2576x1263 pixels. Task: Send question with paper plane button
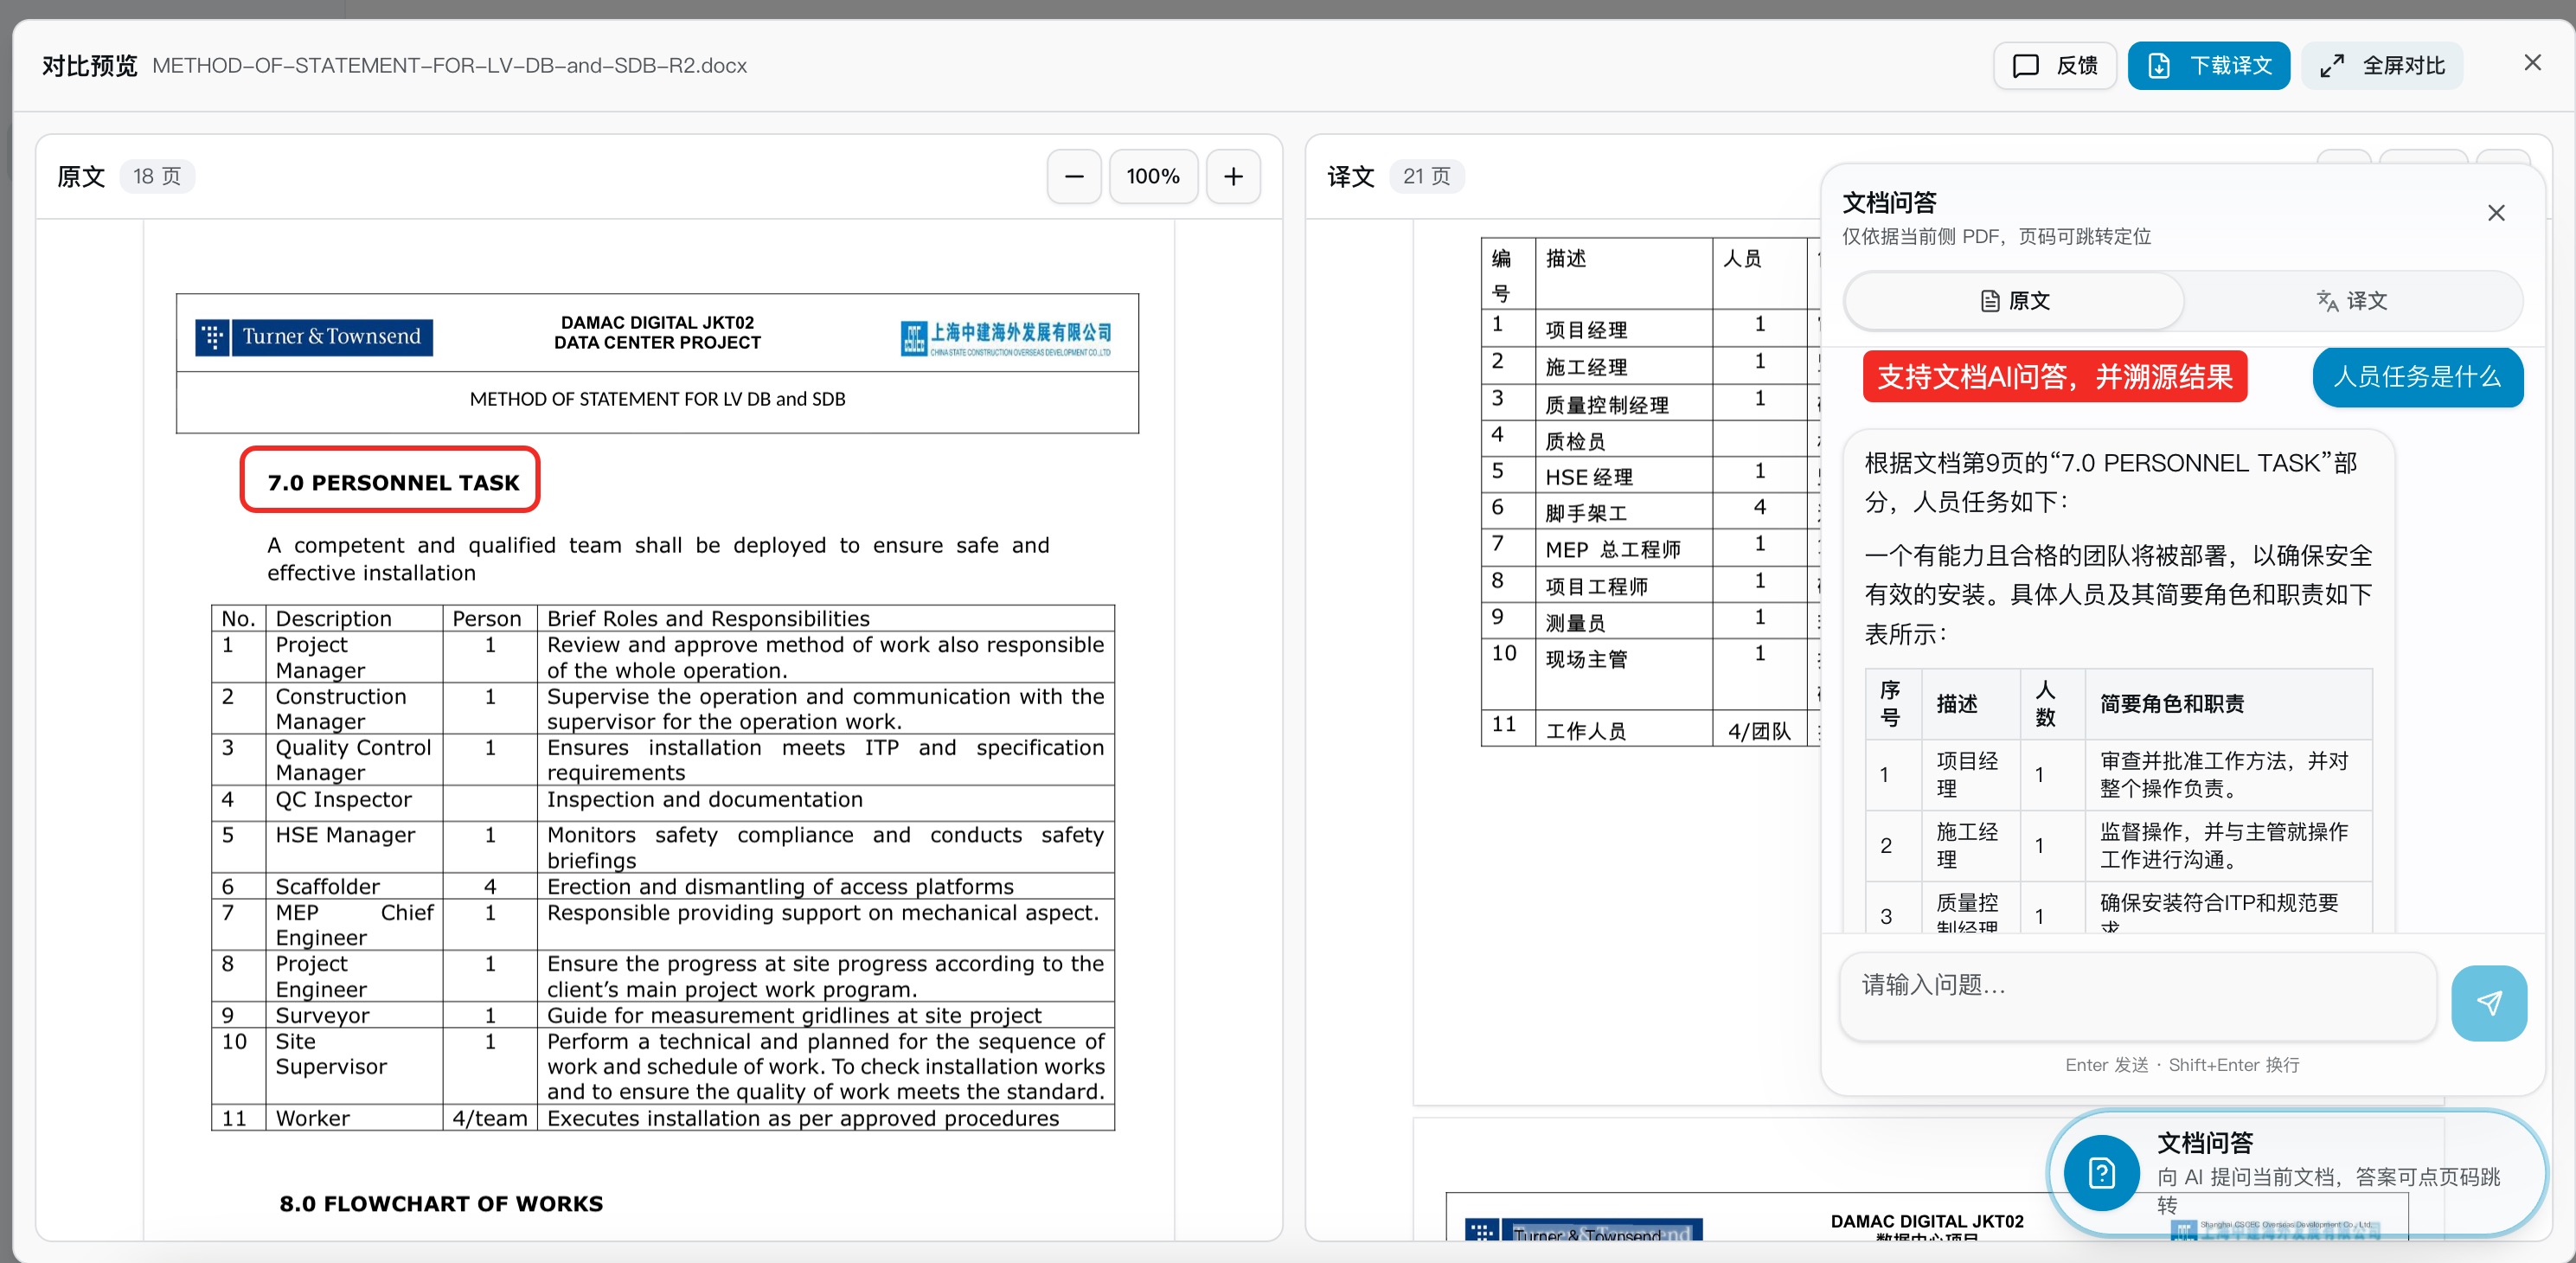(2489, 1003)
